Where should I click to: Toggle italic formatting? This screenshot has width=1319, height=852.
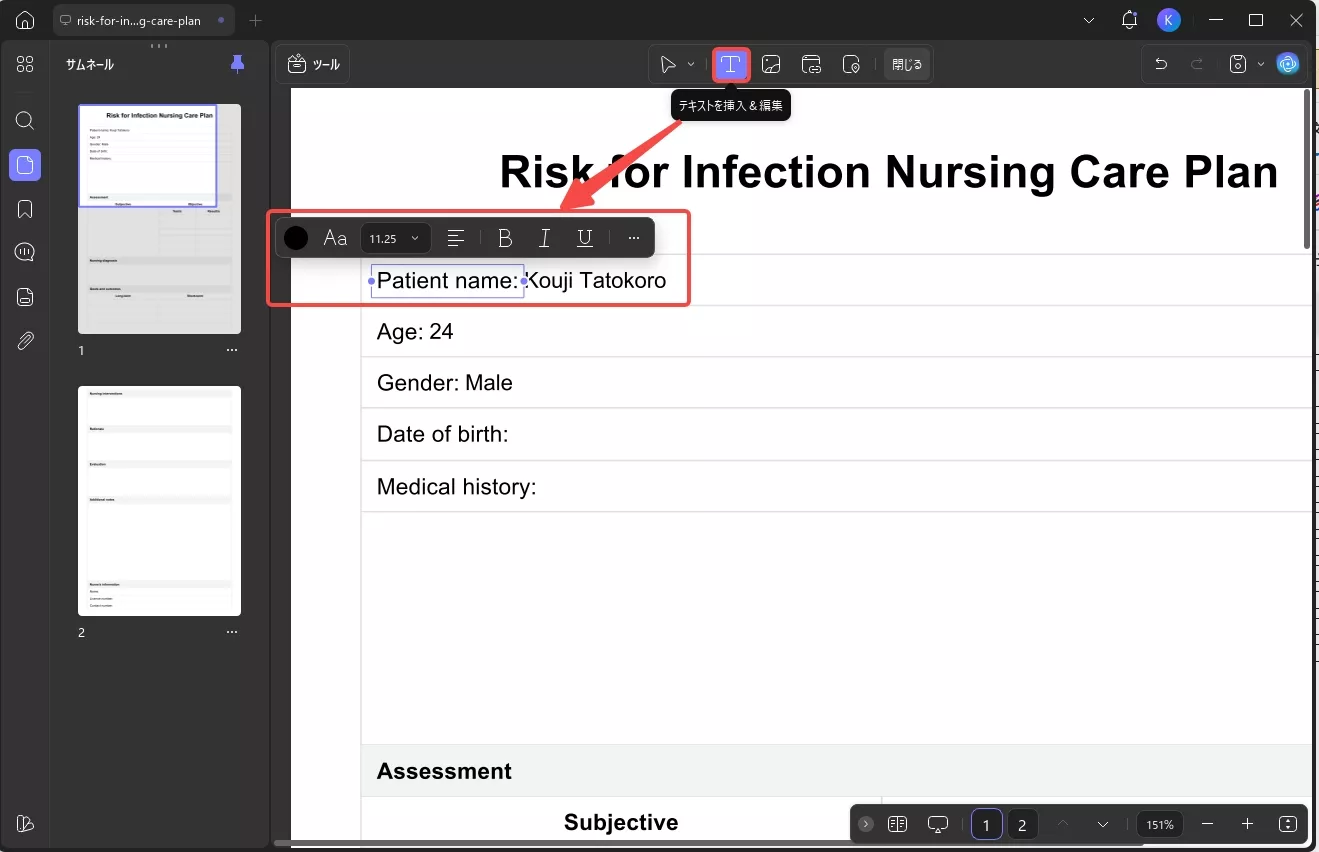[545, 238]
